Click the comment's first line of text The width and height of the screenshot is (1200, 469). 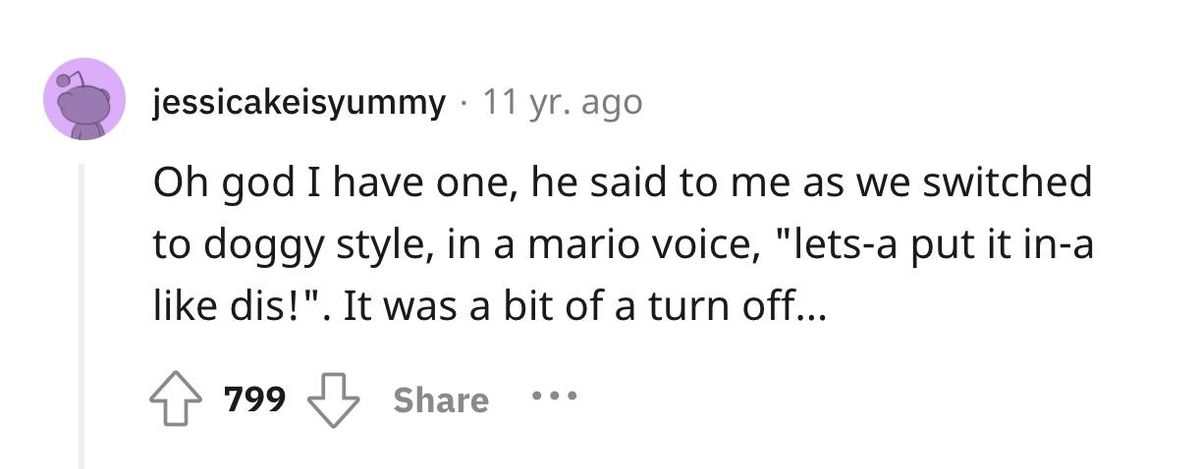pos(620,185)
